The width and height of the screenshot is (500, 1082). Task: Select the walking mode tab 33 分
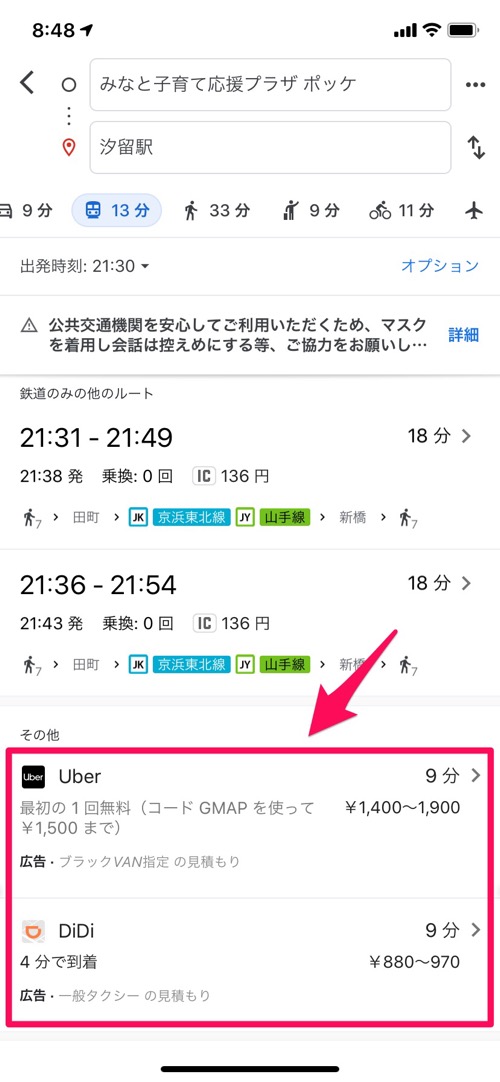tap(216, 210)
